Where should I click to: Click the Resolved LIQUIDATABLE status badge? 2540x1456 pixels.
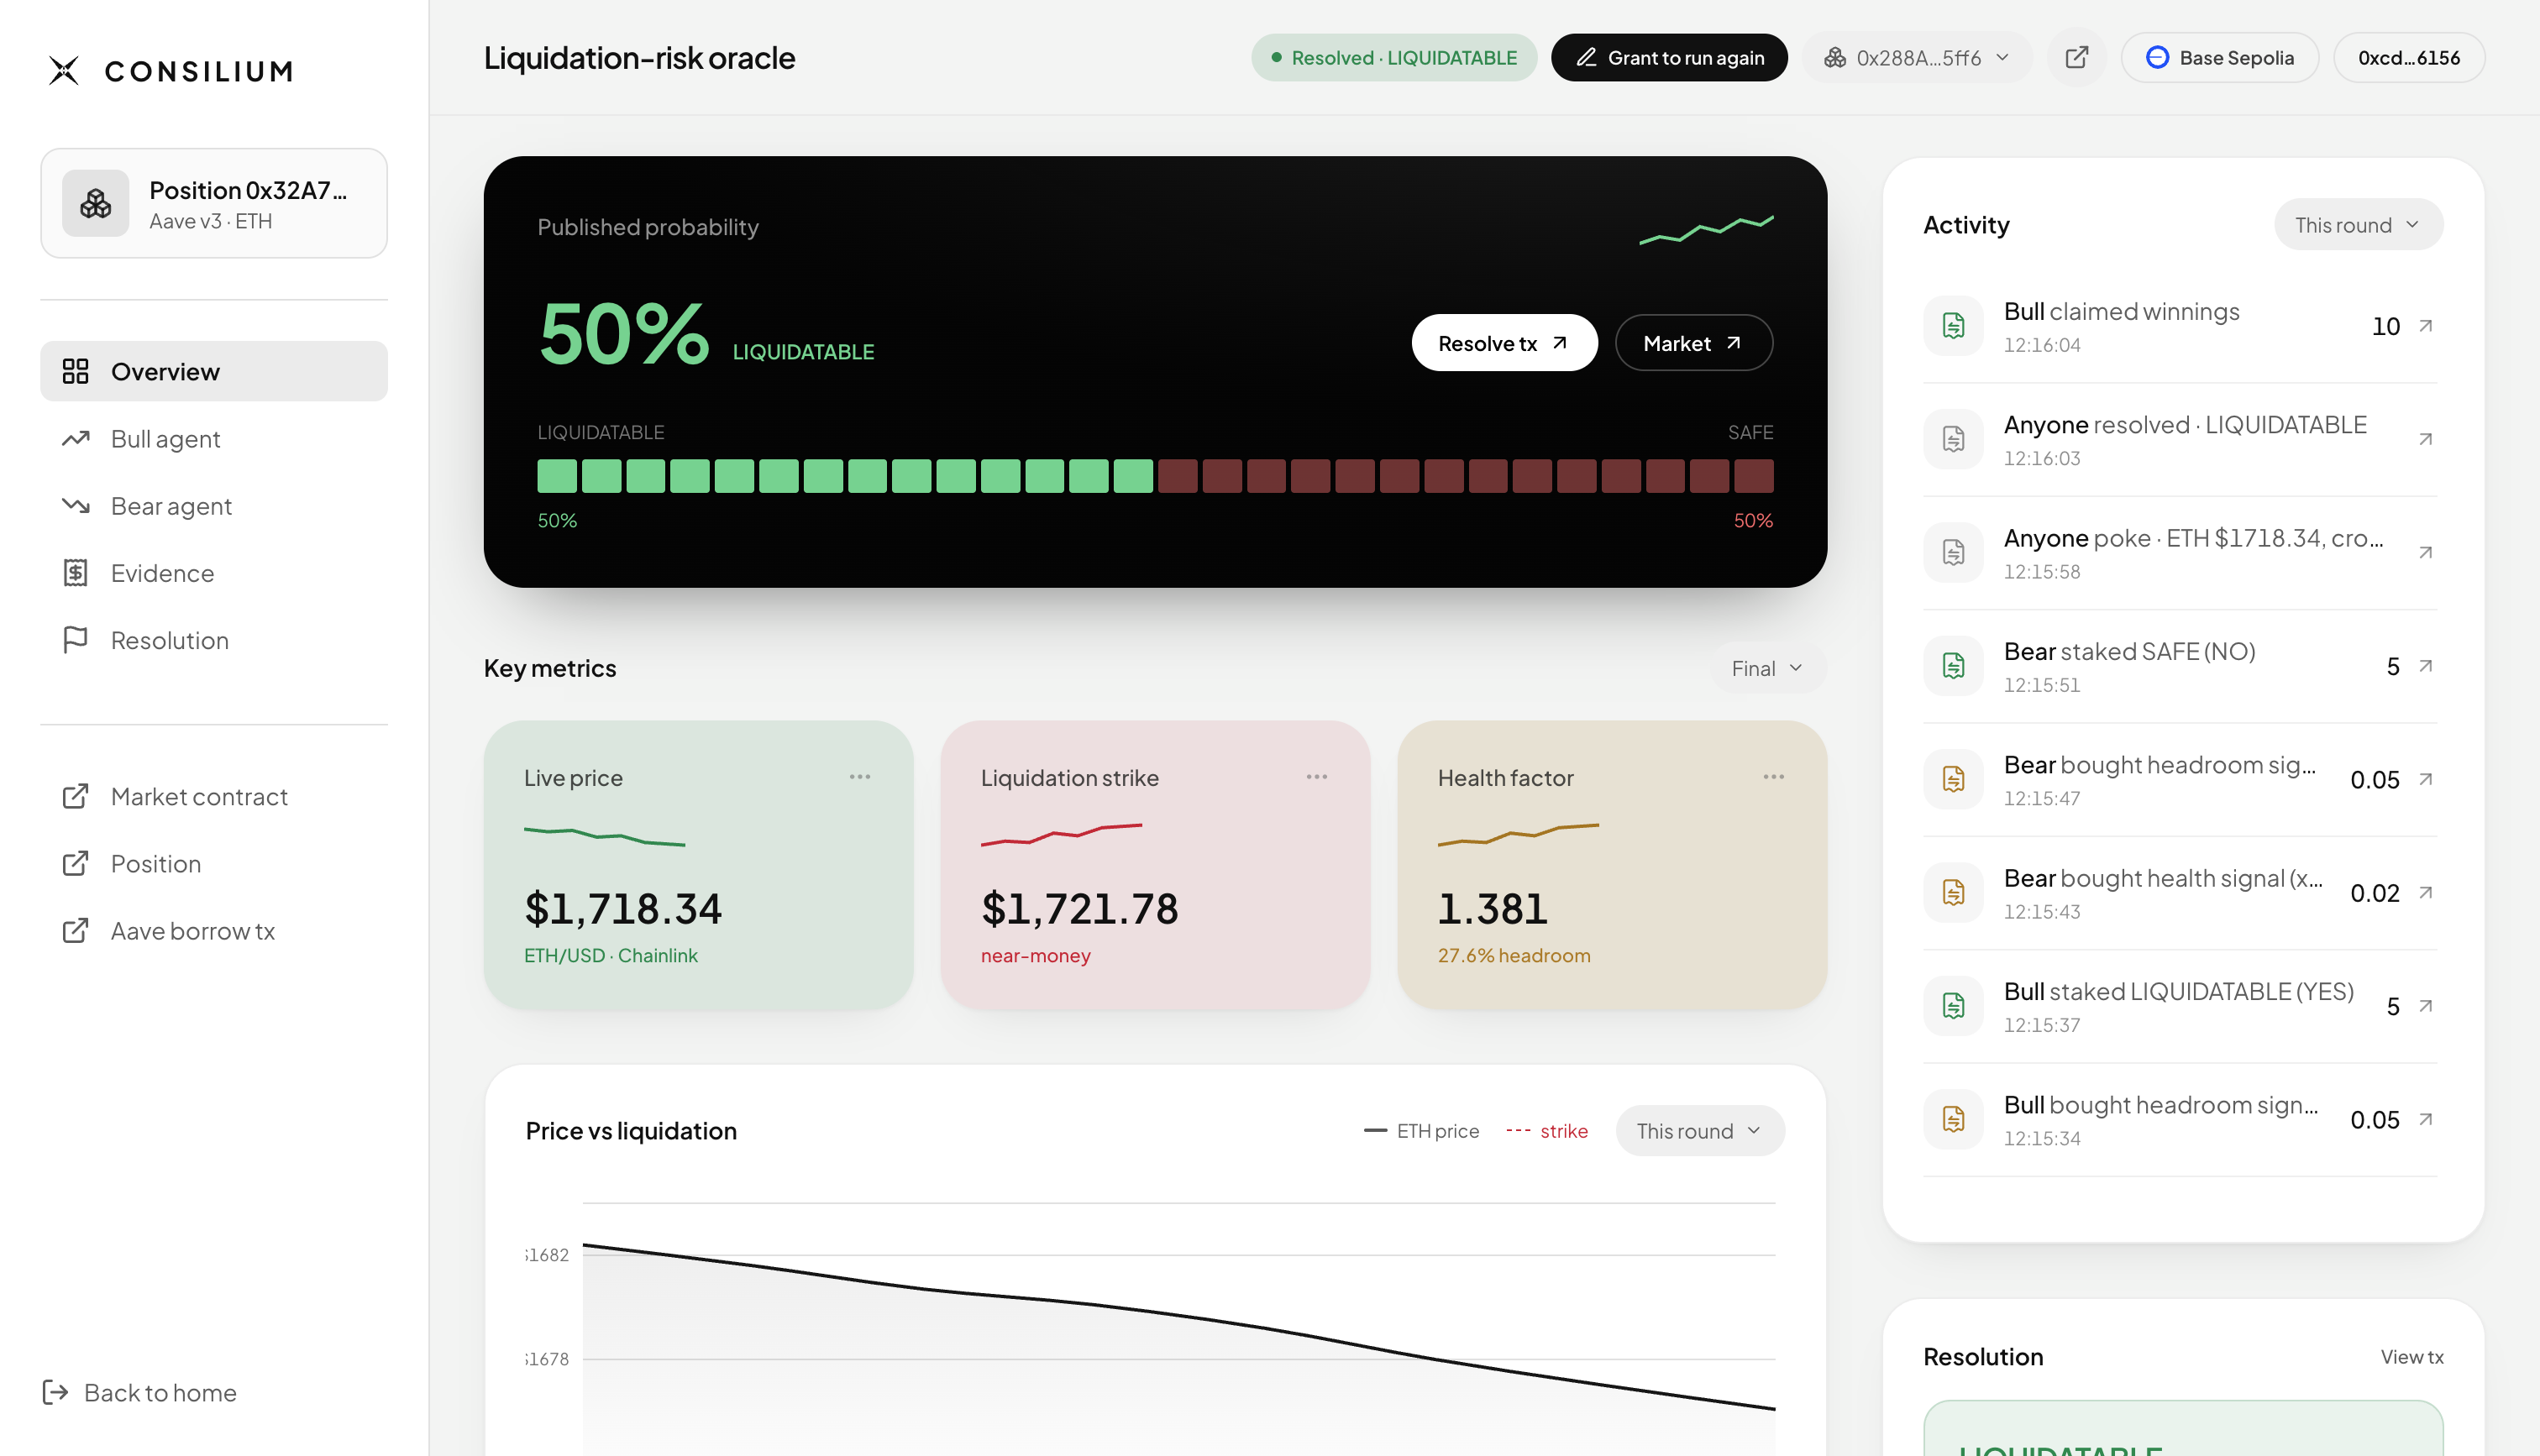coord(1393,57)
